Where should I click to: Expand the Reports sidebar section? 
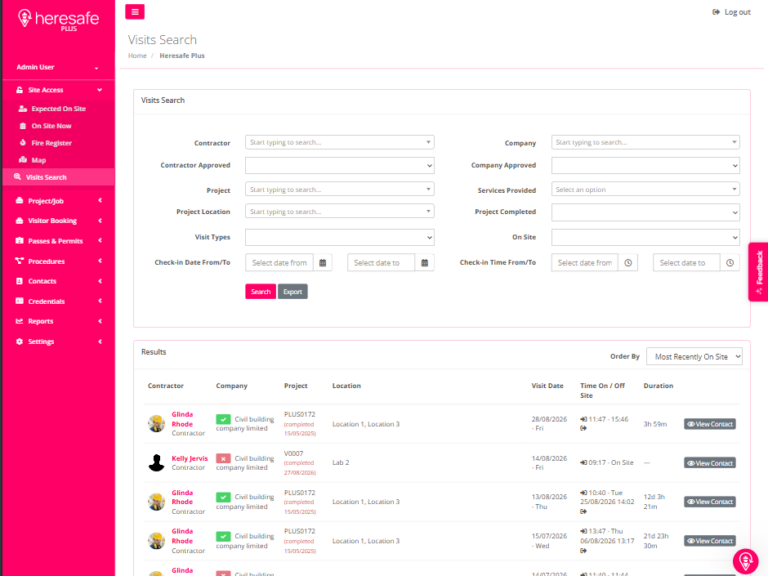(58, 321)
